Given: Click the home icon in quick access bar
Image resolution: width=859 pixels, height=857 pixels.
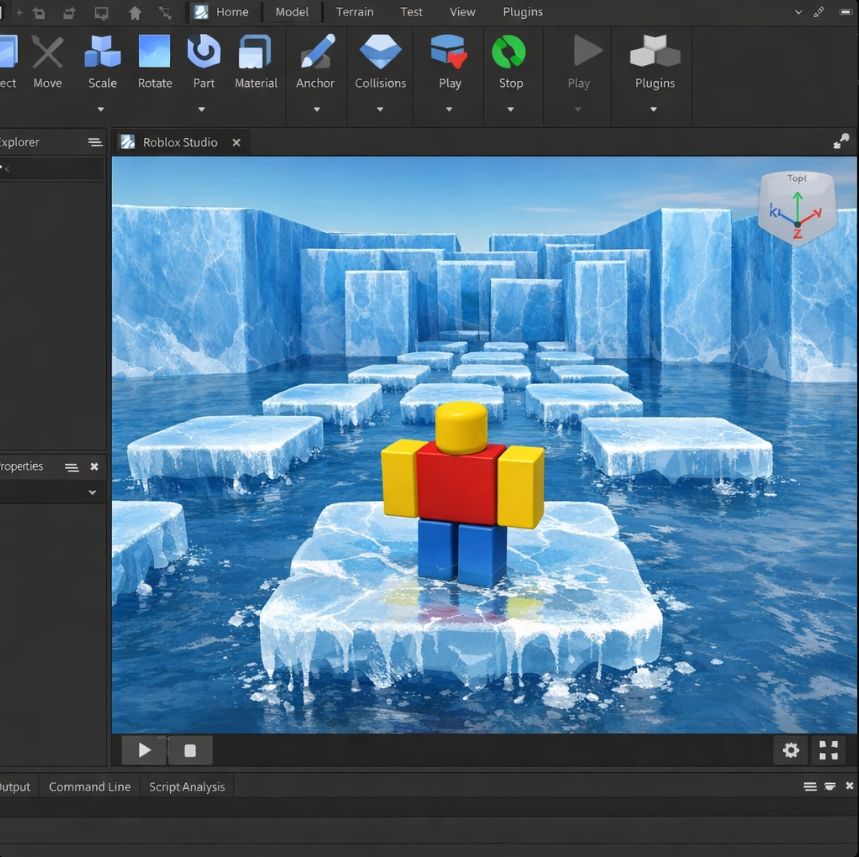Looking at the screenshot, I should 135,13.
